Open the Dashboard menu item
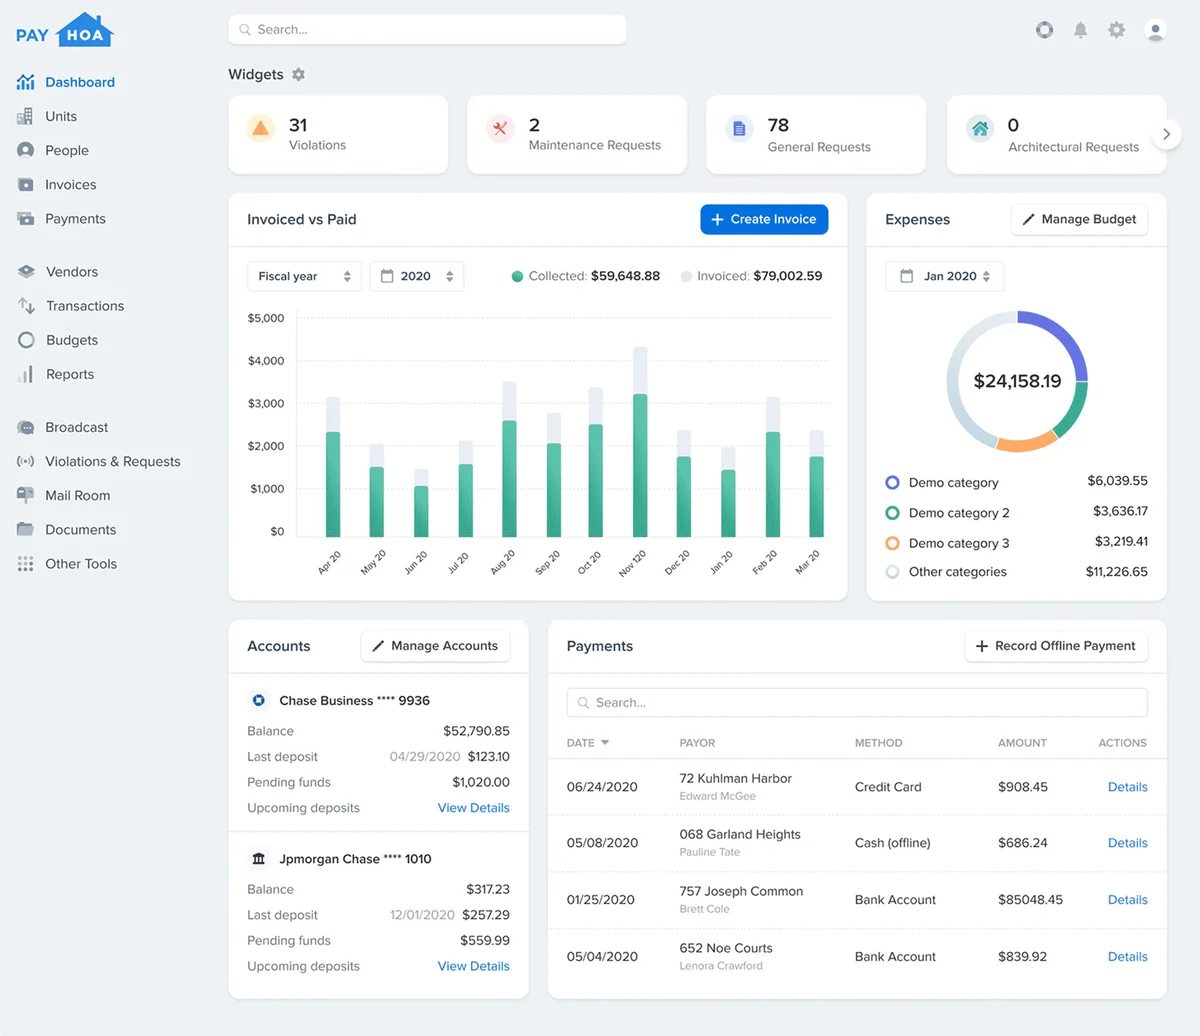The image size is (1200, 1036). click(80, 82)
